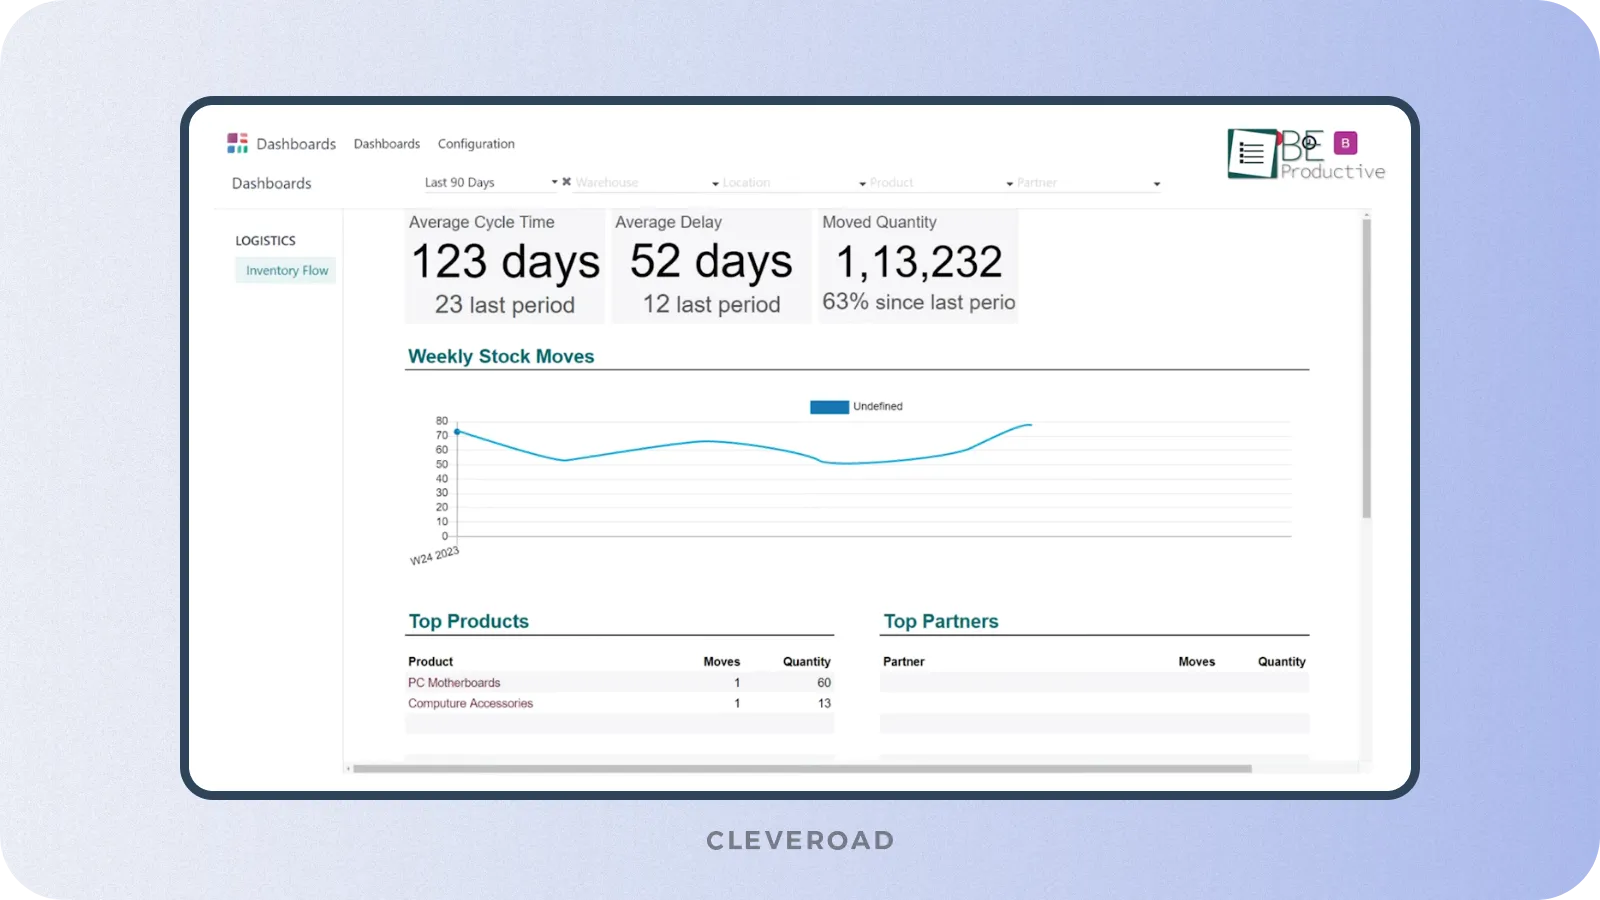The image size is (1600, 900).
Task: Select the Dashboards menu in the top bar
Action: tap(387, 143)
